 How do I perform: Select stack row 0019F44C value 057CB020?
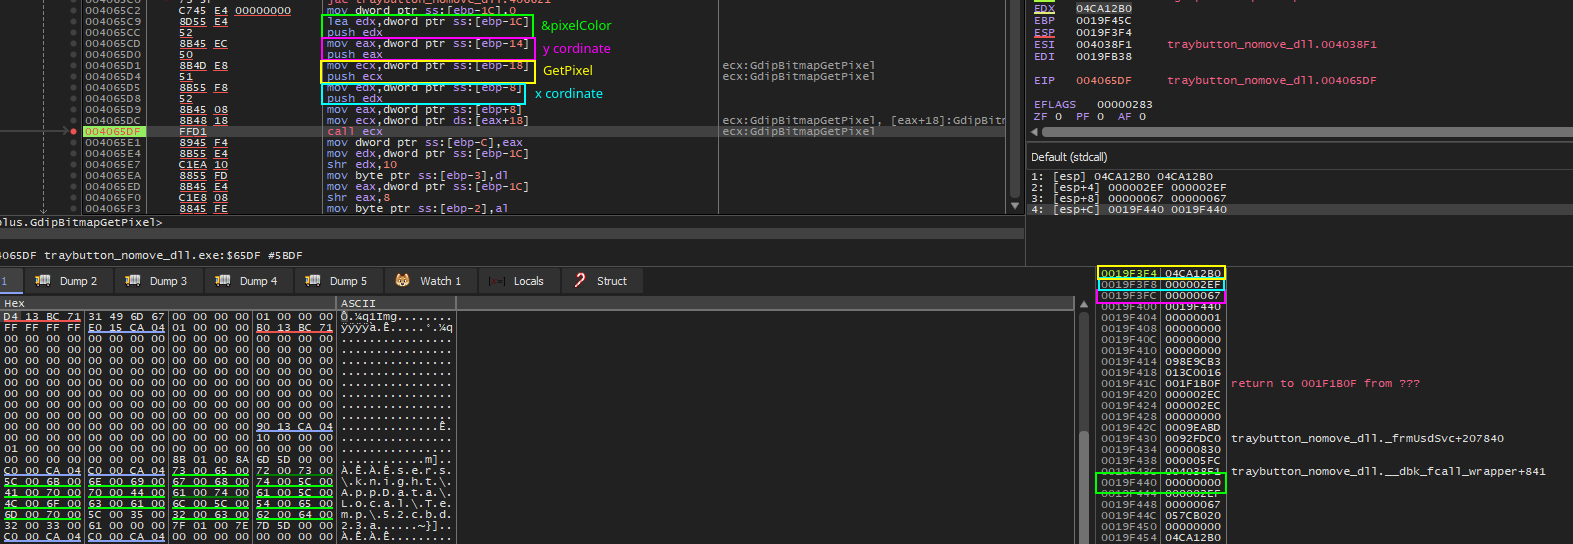tap(1193, 515)
